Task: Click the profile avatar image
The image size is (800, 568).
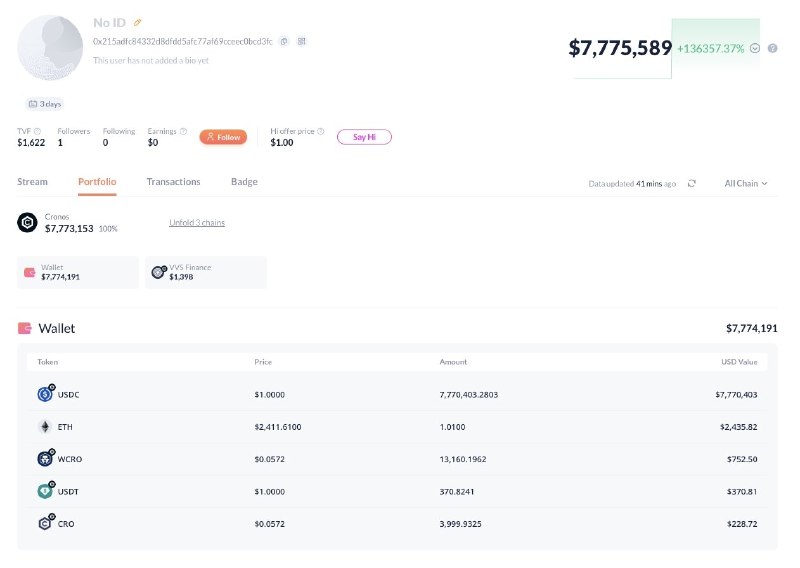Action: (50, 47)
